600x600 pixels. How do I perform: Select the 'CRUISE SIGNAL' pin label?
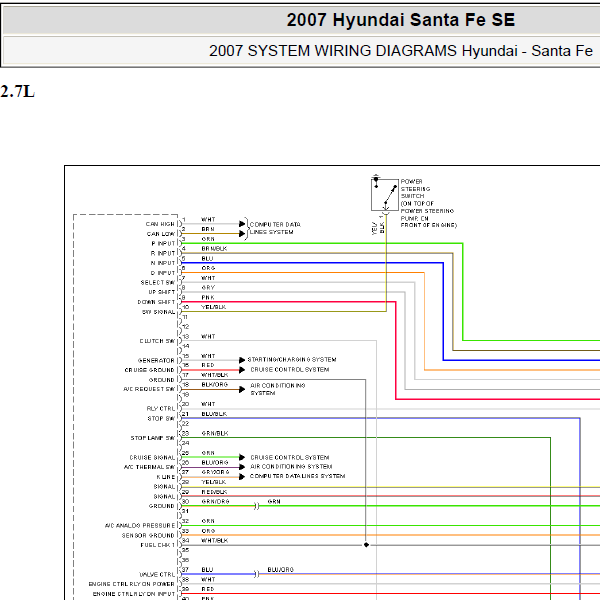[152, 458]
